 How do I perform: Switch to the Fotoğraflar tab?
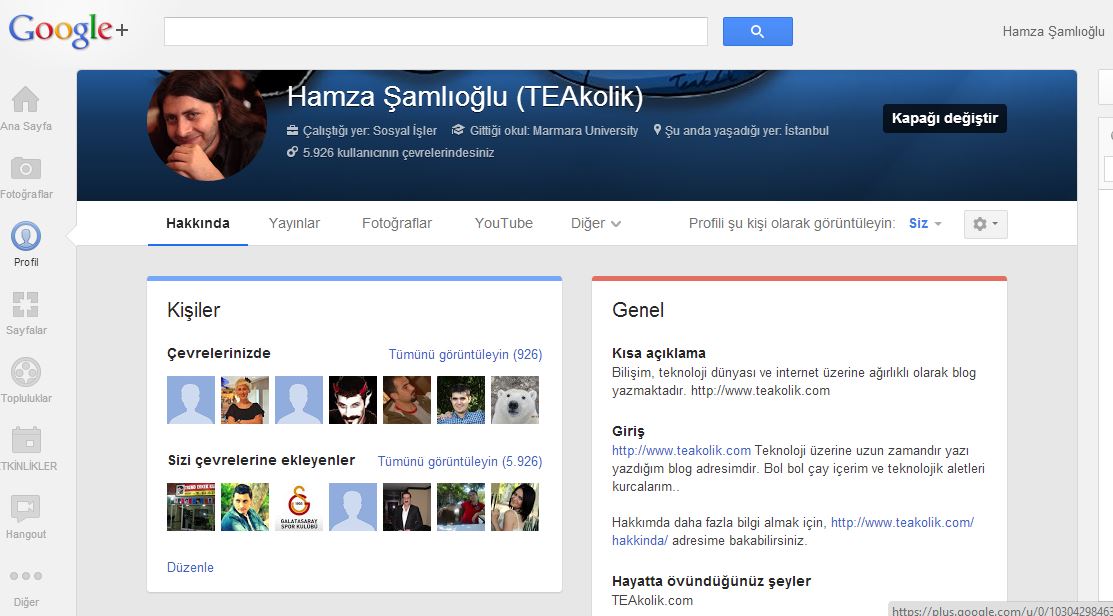(x=397, y=224)
